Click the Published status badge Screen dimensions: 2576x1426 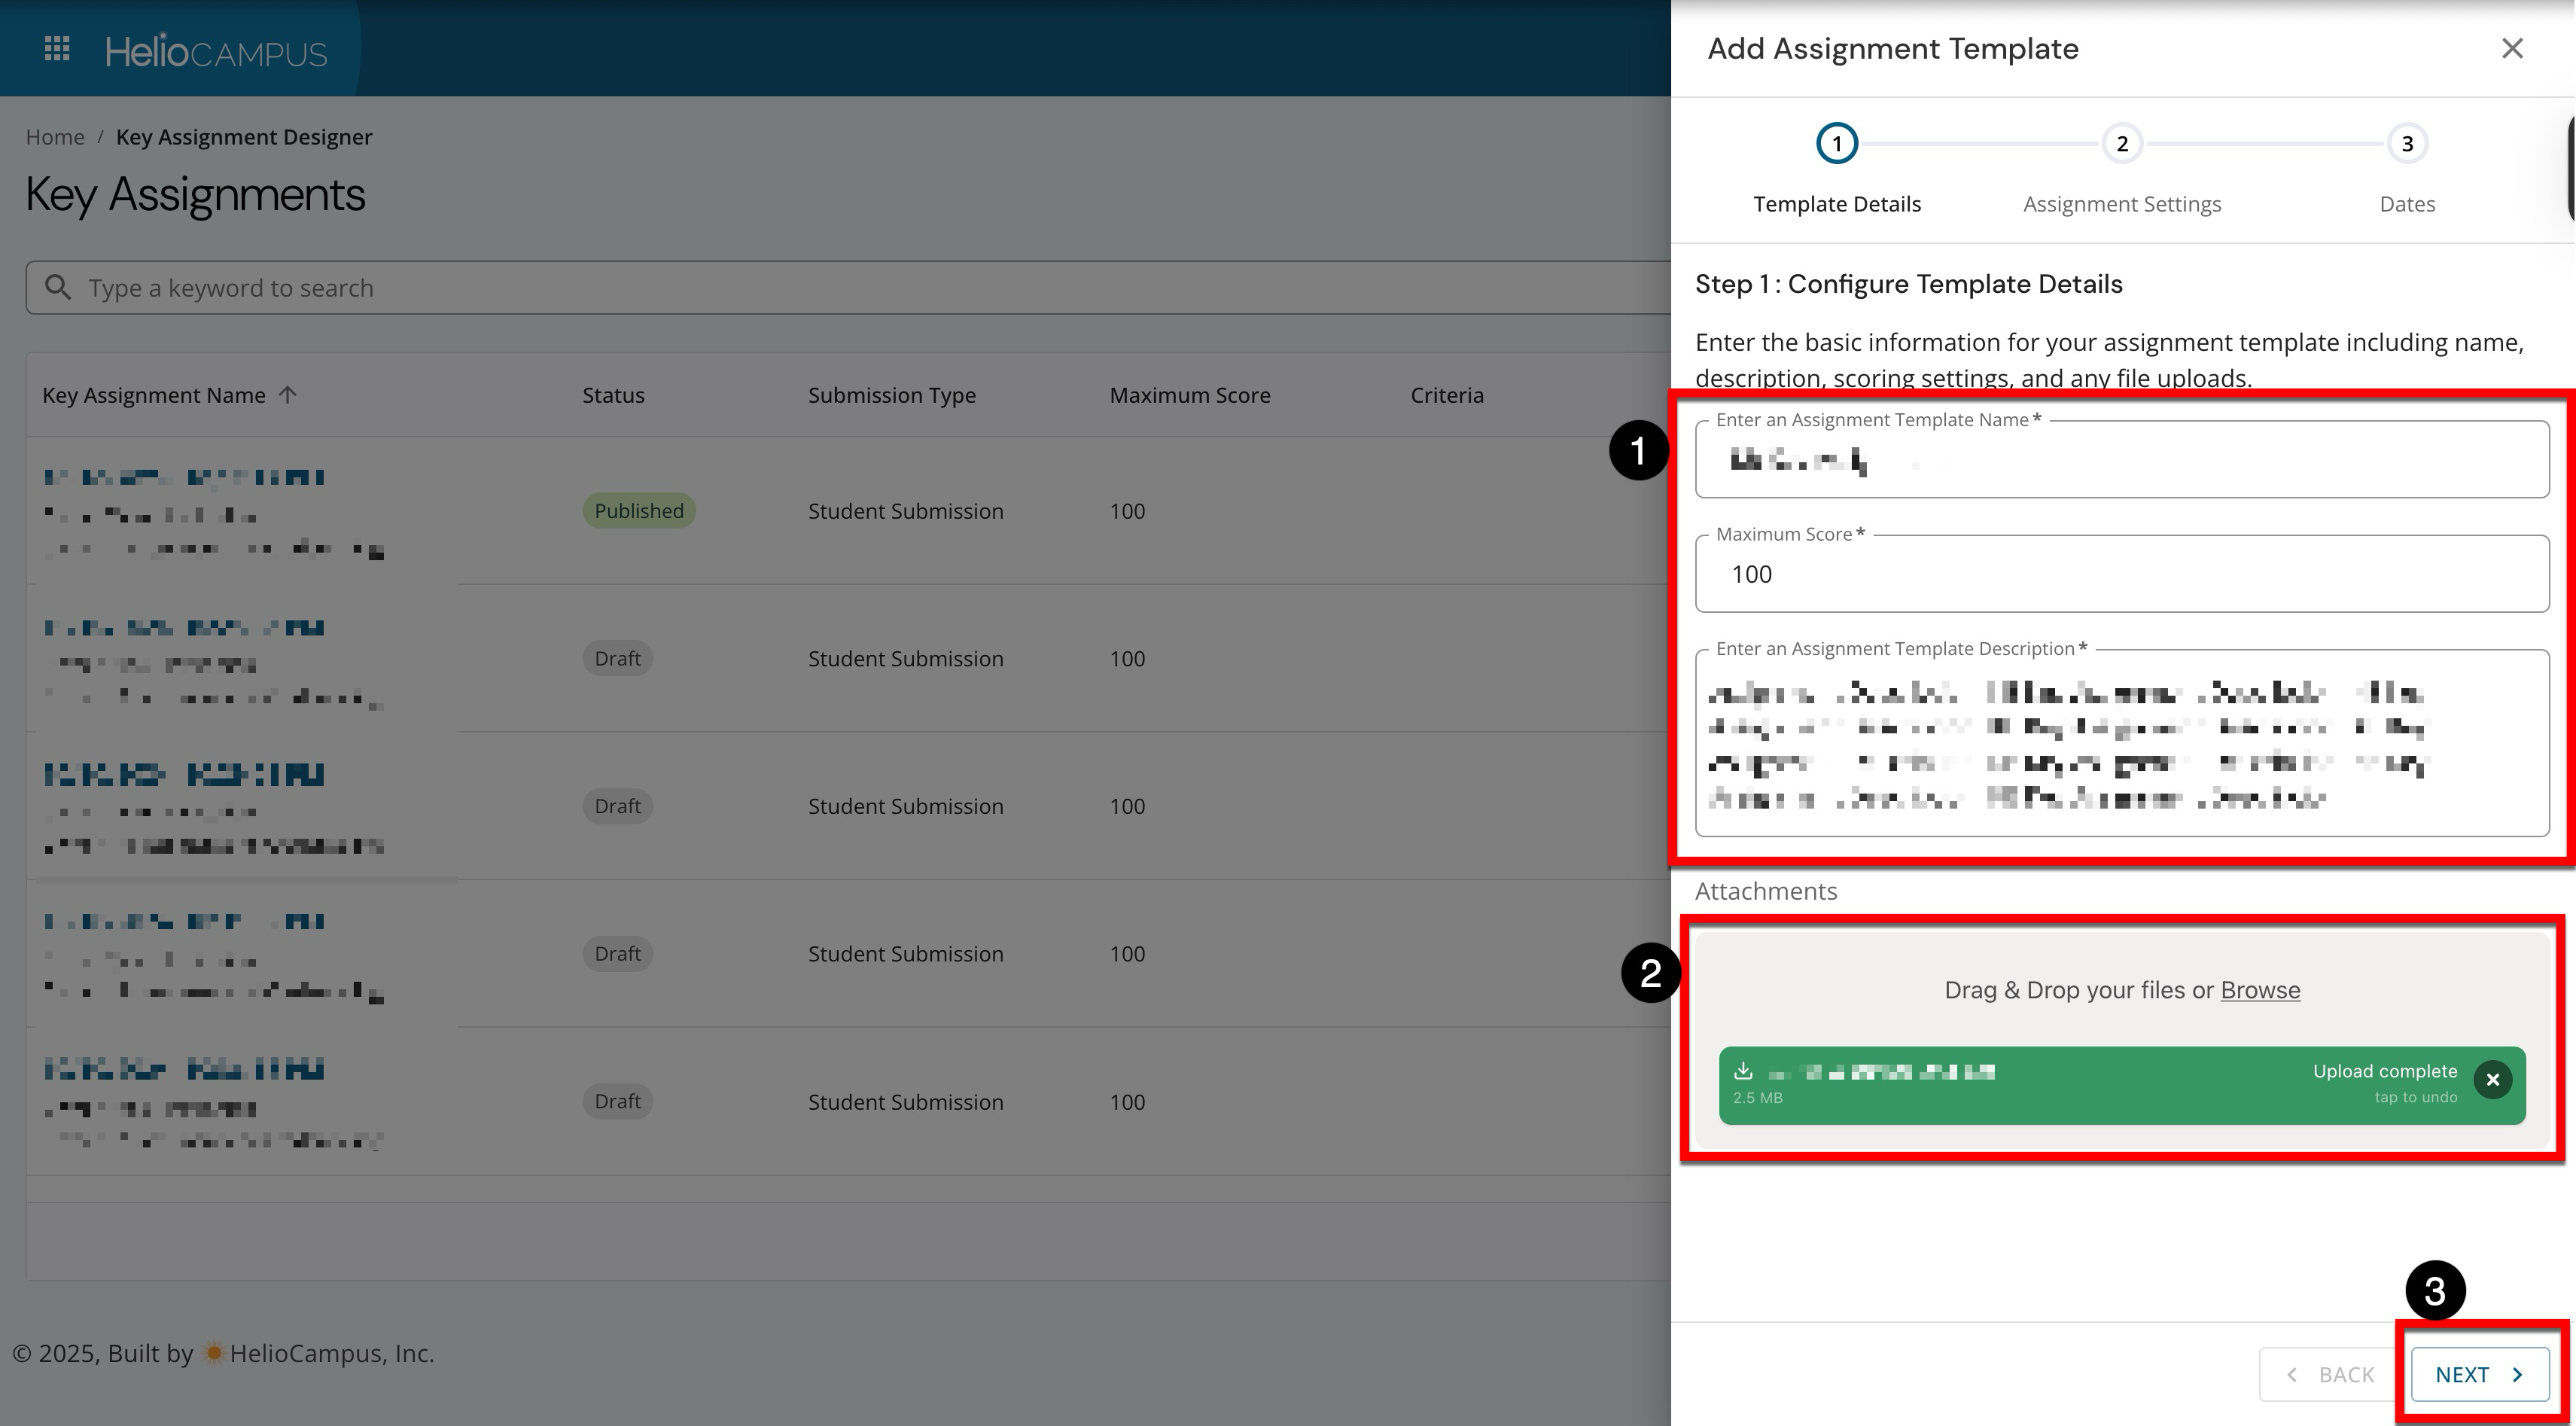(x=638, y=511)
